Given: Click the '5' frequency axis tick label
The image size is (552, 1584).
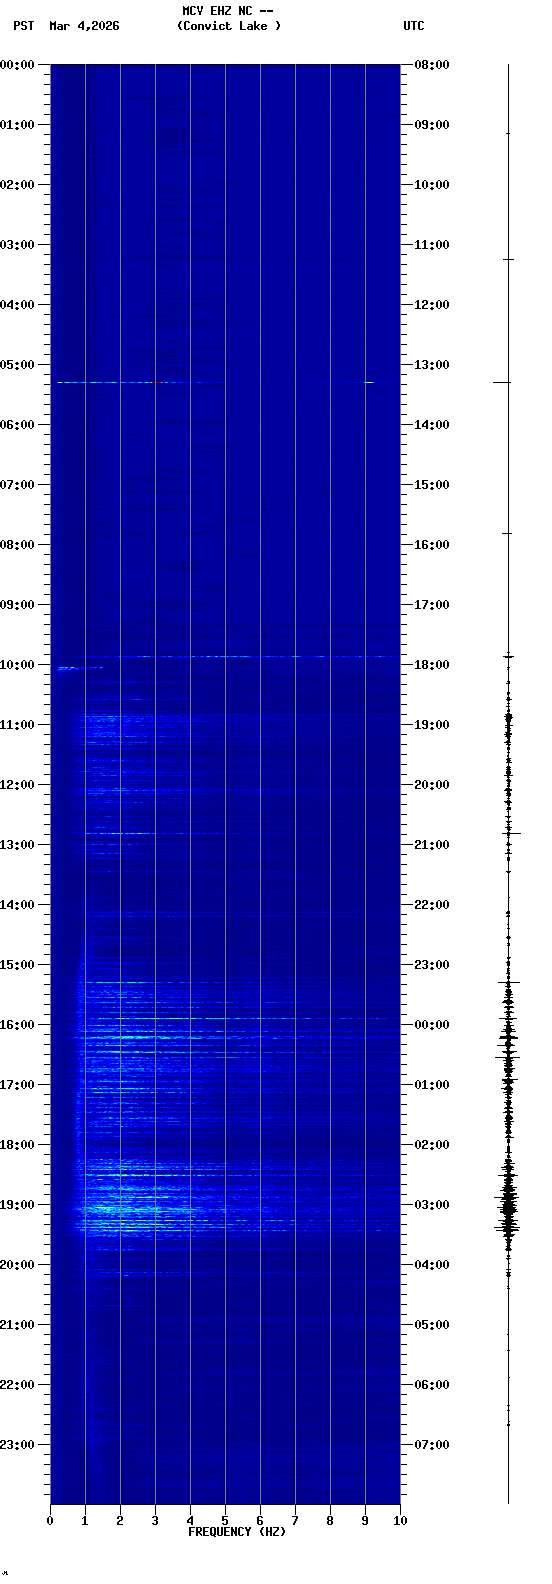Looking at the screenshot, I should click(225, 1521).
